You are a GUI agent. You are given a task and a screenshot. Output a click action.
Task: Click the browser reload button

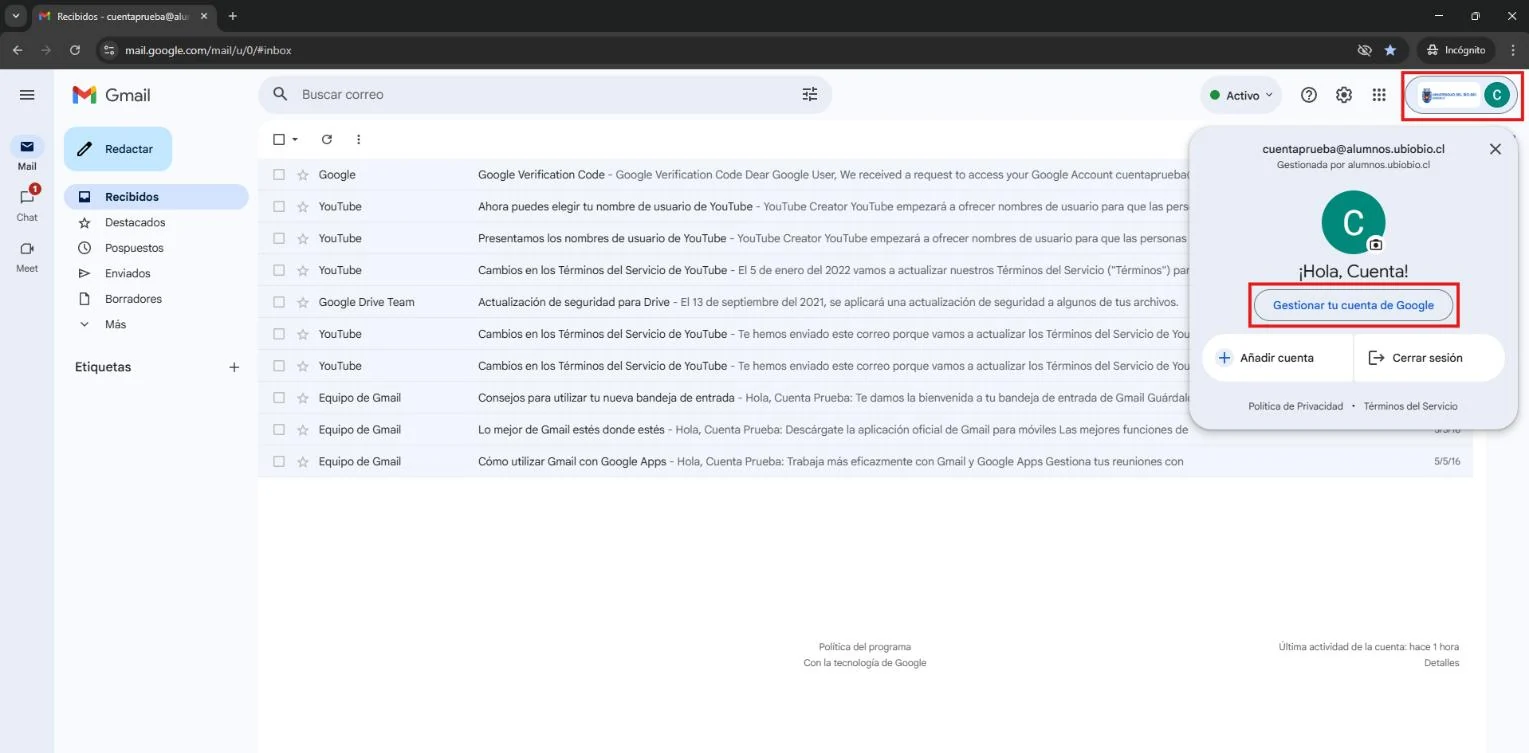[x=75, y=50]
